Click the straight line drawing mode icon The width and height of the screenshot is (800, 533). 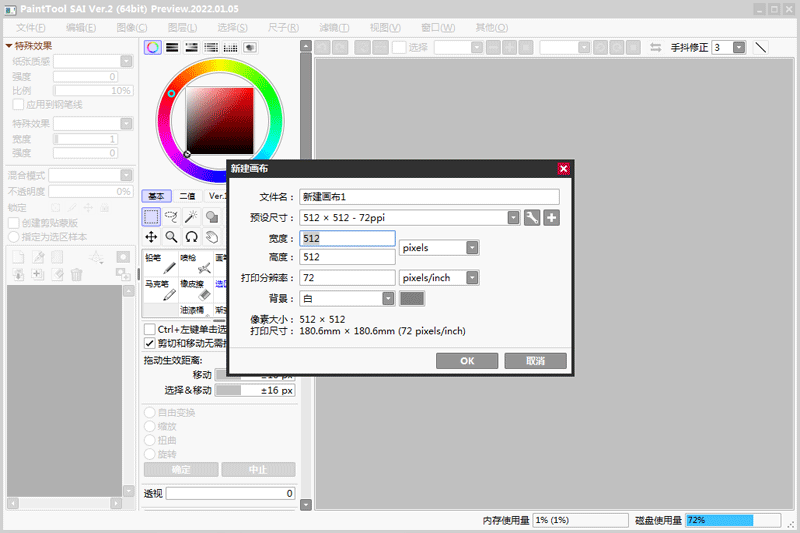[x=761, y=47]
